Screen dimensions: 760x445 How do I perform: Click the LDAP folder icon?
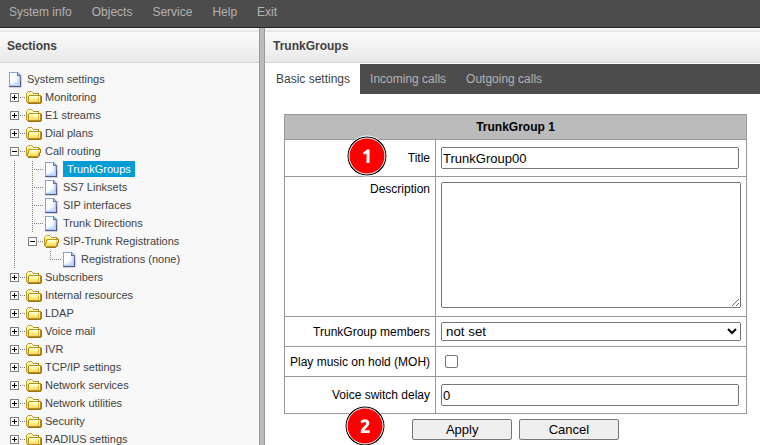(x=34, y=313)
